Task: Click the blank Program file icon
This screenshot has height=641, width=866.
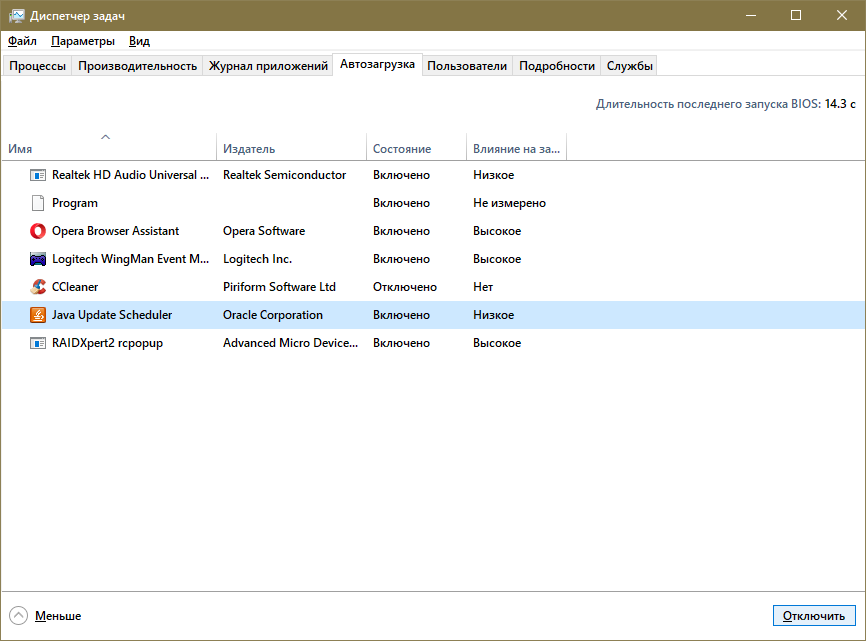Action: (x=38, y=203)
